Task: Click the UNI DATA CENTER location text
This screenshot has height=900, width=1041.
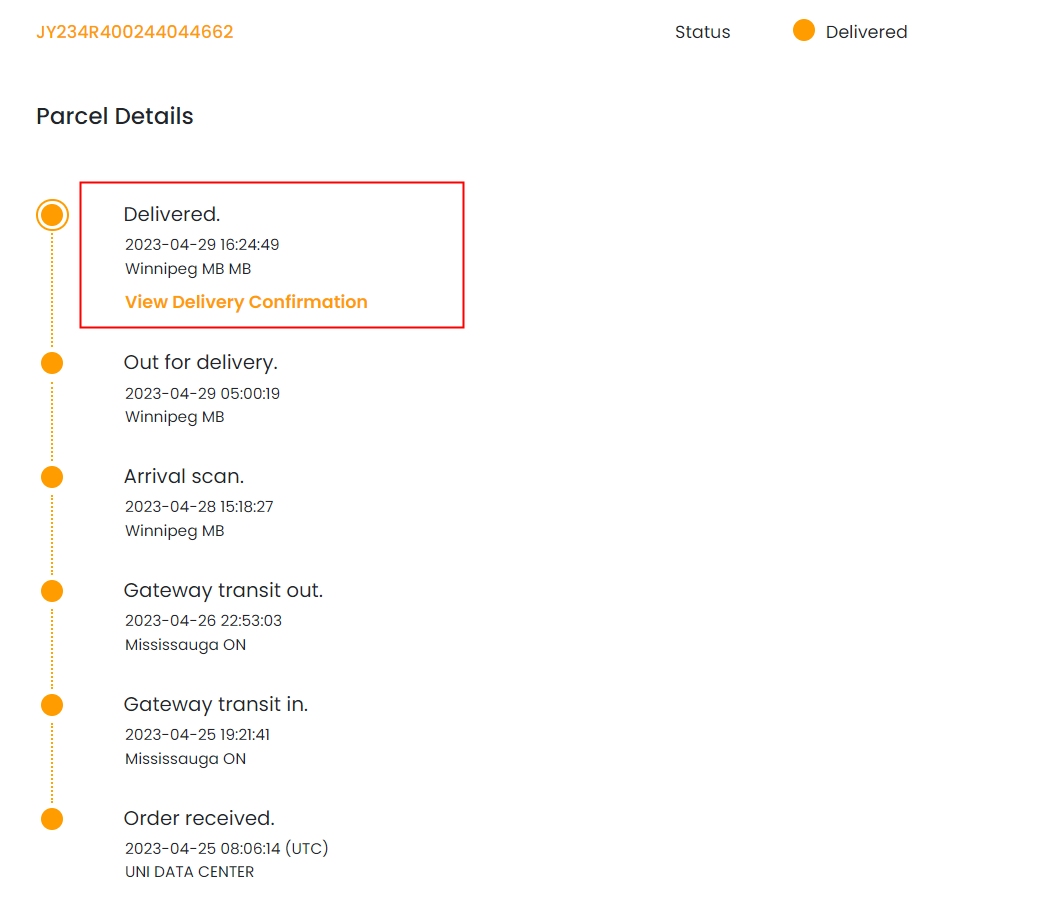Action: pos(189,872)
